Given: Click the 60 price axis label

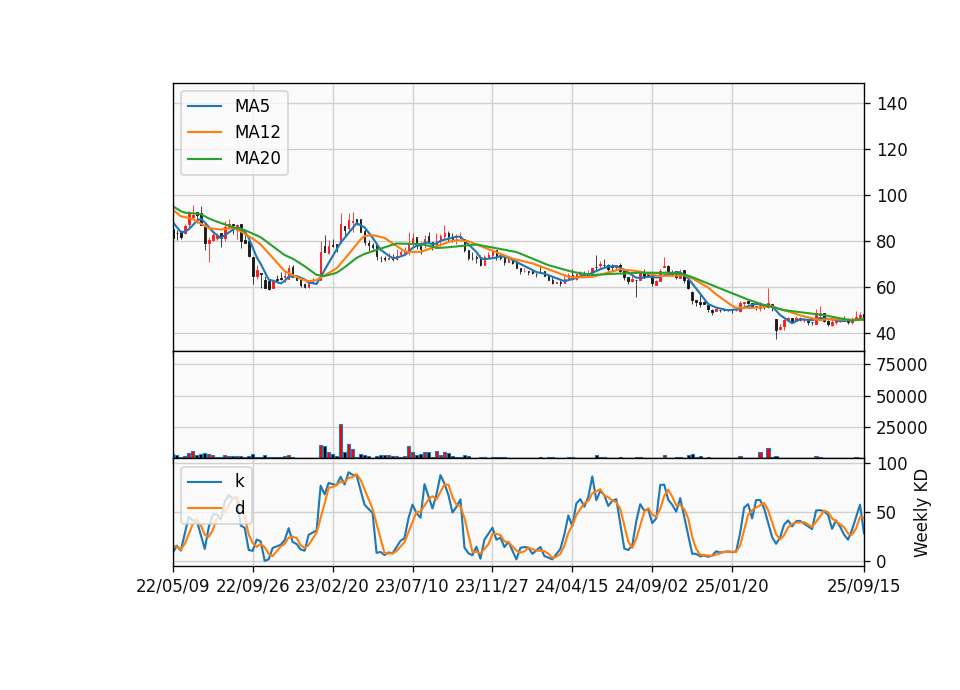Looking at the screenshot, I should point(887,288).
